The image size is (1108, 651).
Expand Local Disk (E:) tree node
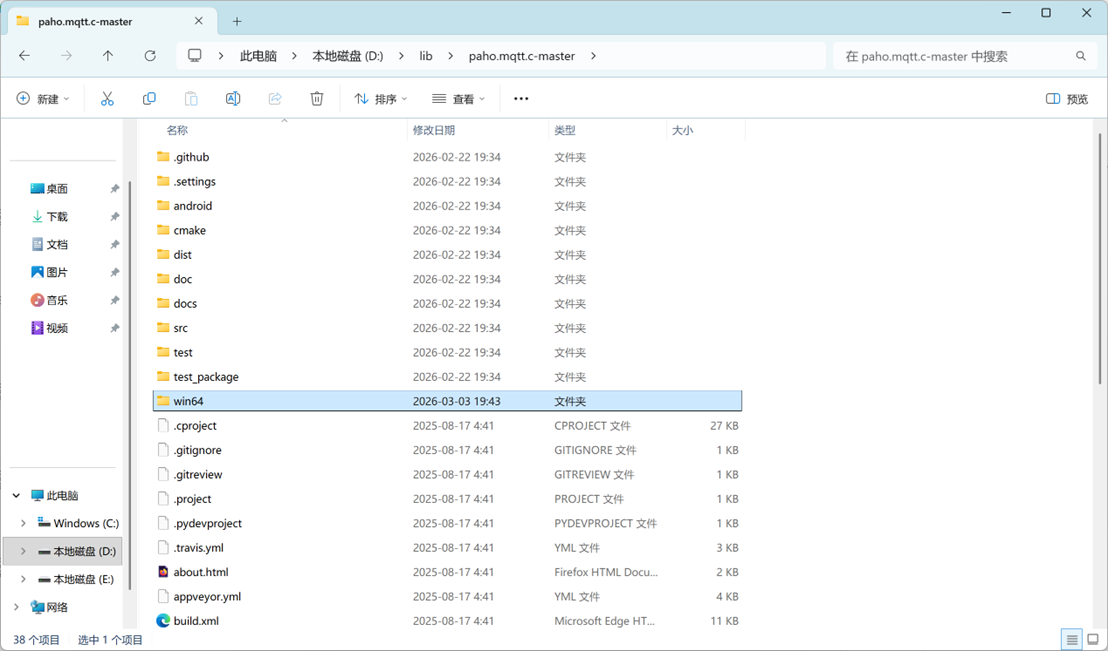(23, 579)
